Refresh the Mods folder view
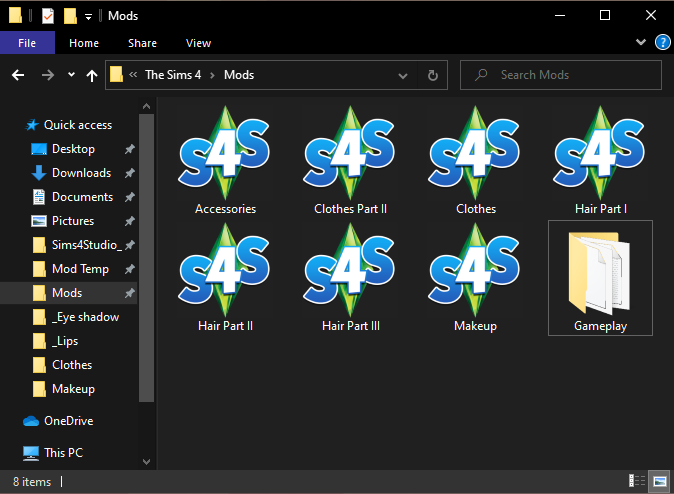 tap(432, 75)
